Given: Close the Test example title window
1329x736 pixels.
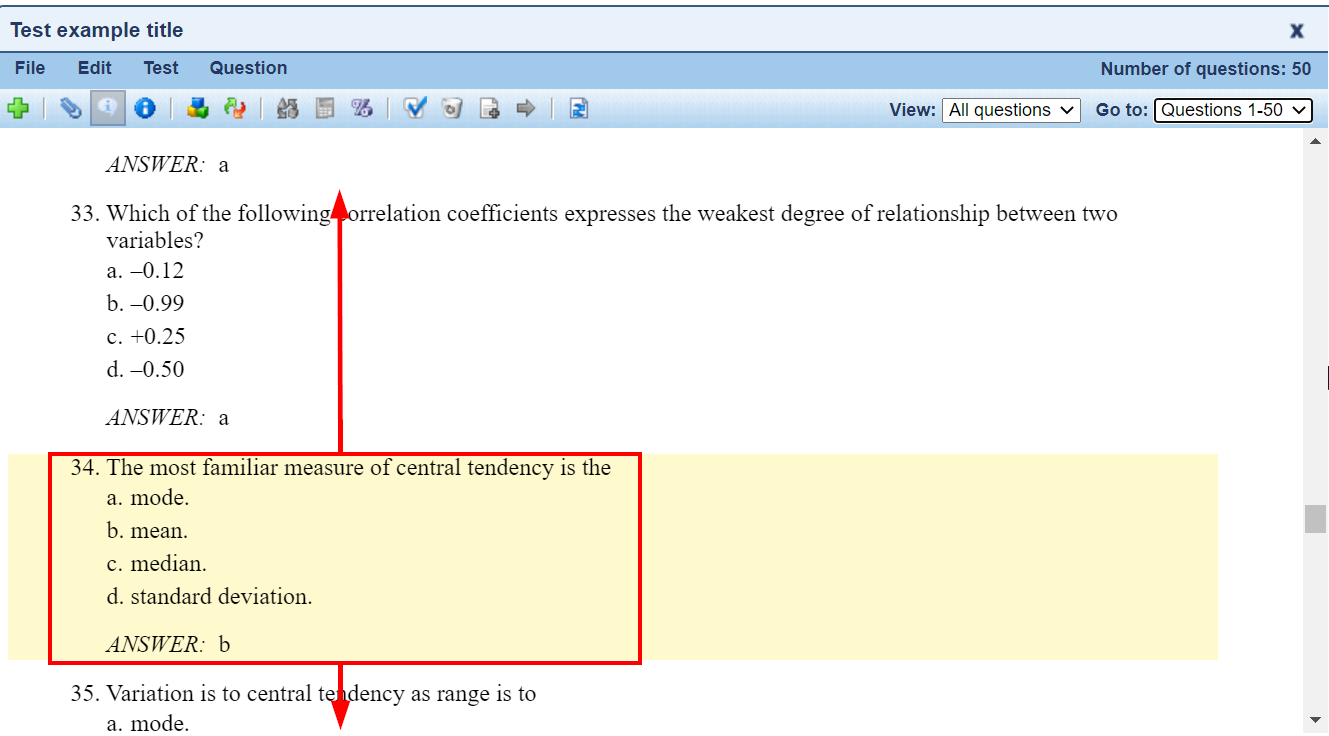Looking at the screenshot, I should (1296, 30).
